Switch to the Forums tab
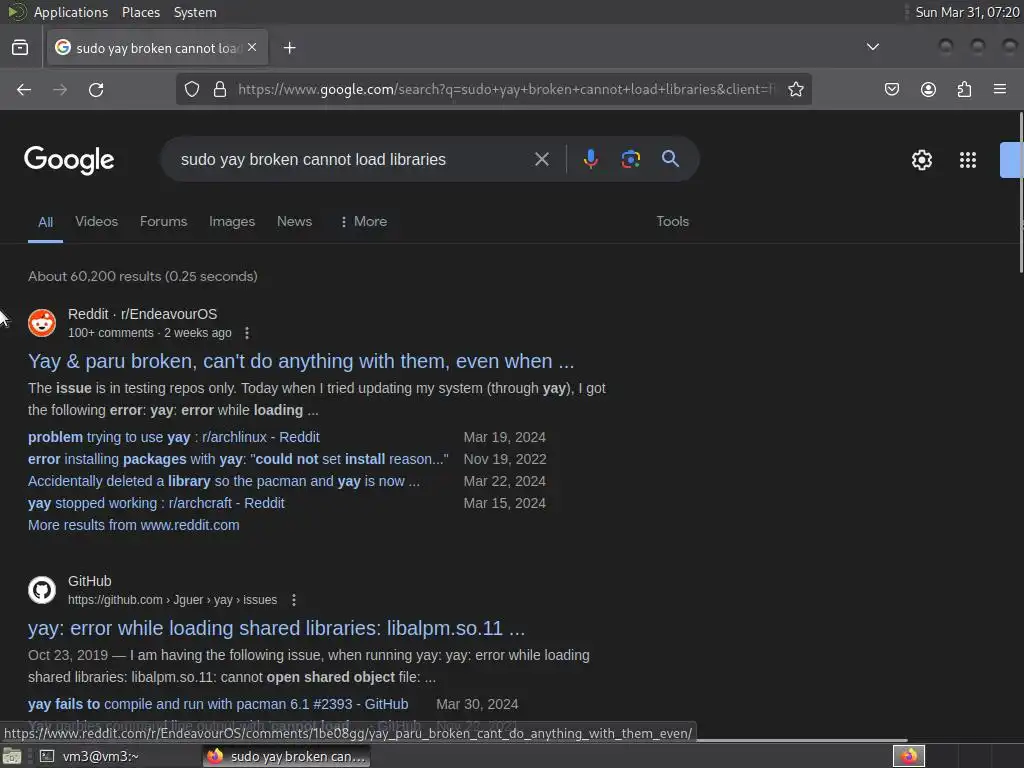Image resolution: width=1024 pixels, height=768 pixels. (x=163, y=221)
